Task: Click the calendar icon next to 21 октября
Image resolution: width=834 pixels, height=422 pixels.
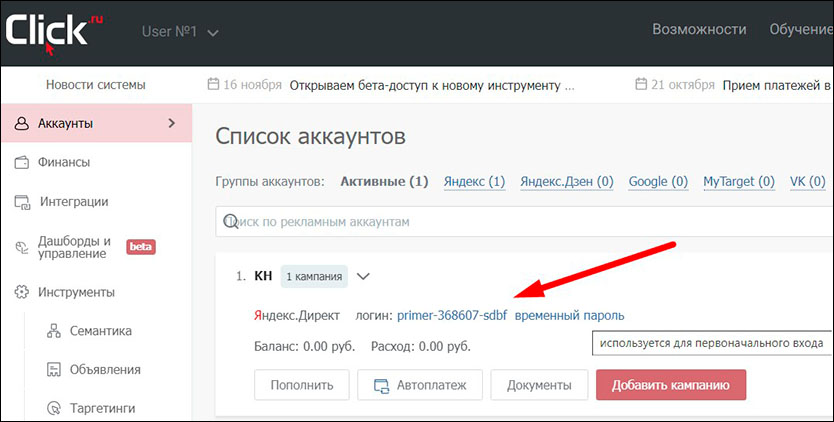Action: pos(641,84)
